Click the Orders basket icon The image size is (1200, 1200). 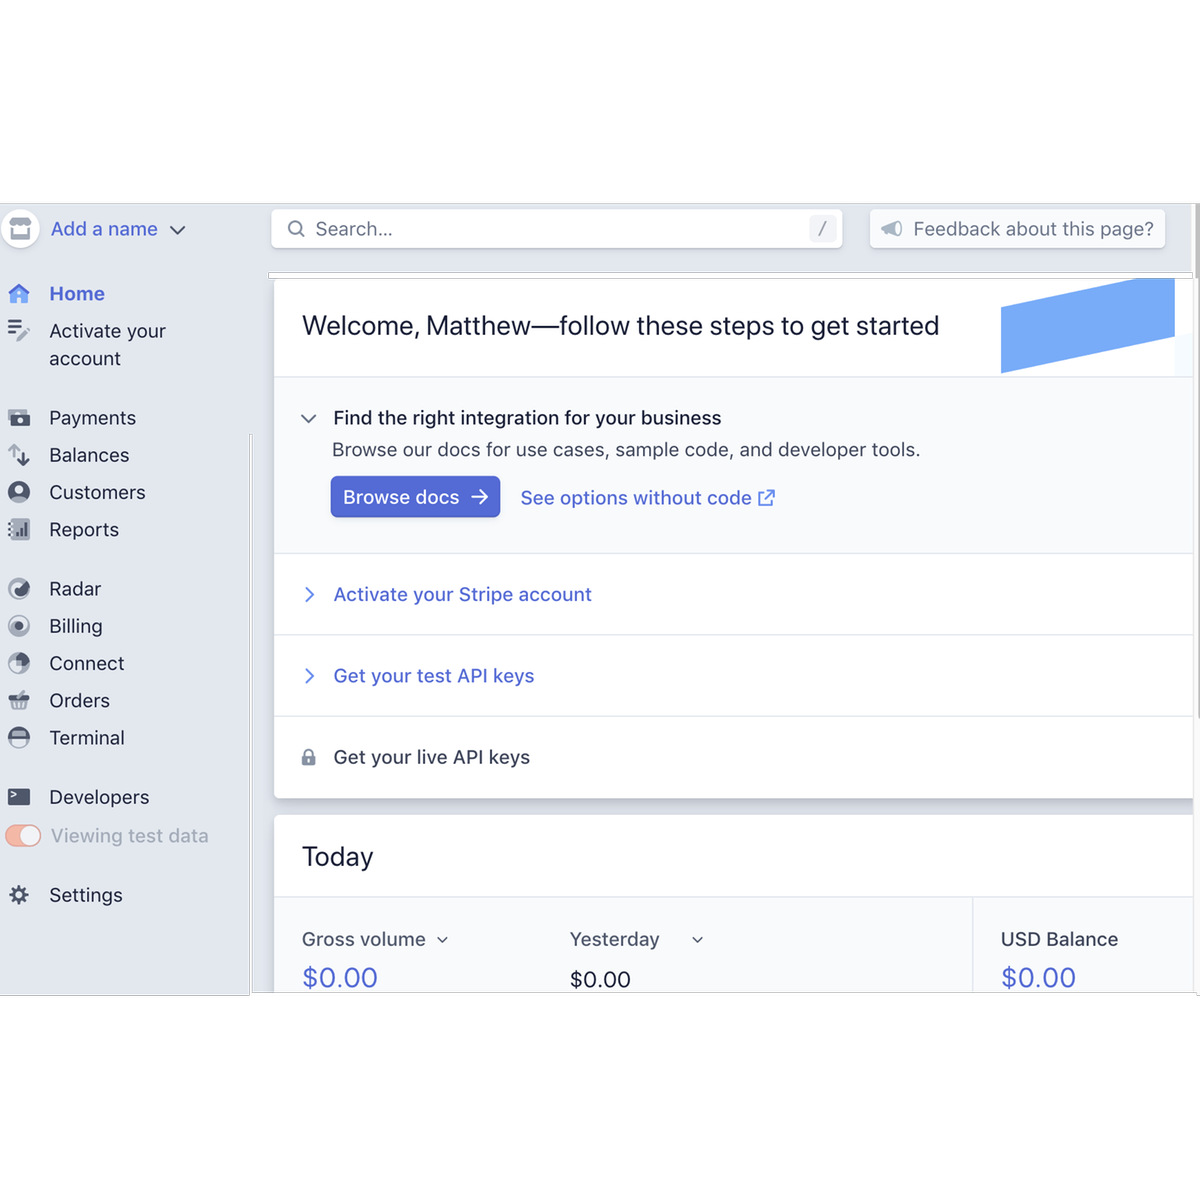pos(19,701)
